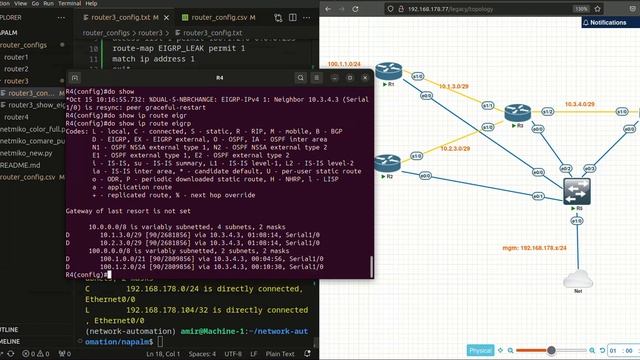Select router R2 in the topology
The height and width of the screenshot is (360, 640).
pos(387,164)
